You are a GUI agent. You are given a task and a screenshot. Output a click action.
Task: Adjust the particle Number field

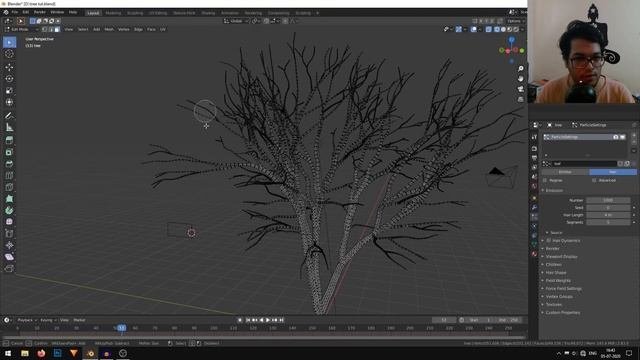click(x=608, y=200)
